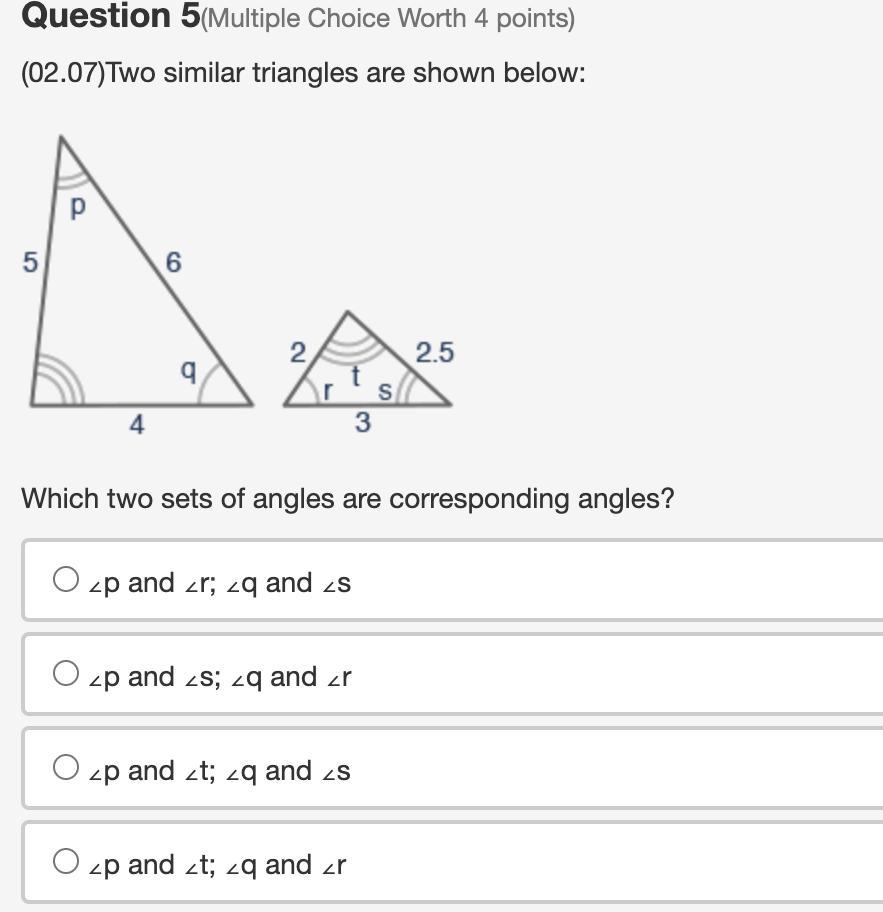Click angle label r in small triangle
This screenshot has height=912, width=883.
327,390
